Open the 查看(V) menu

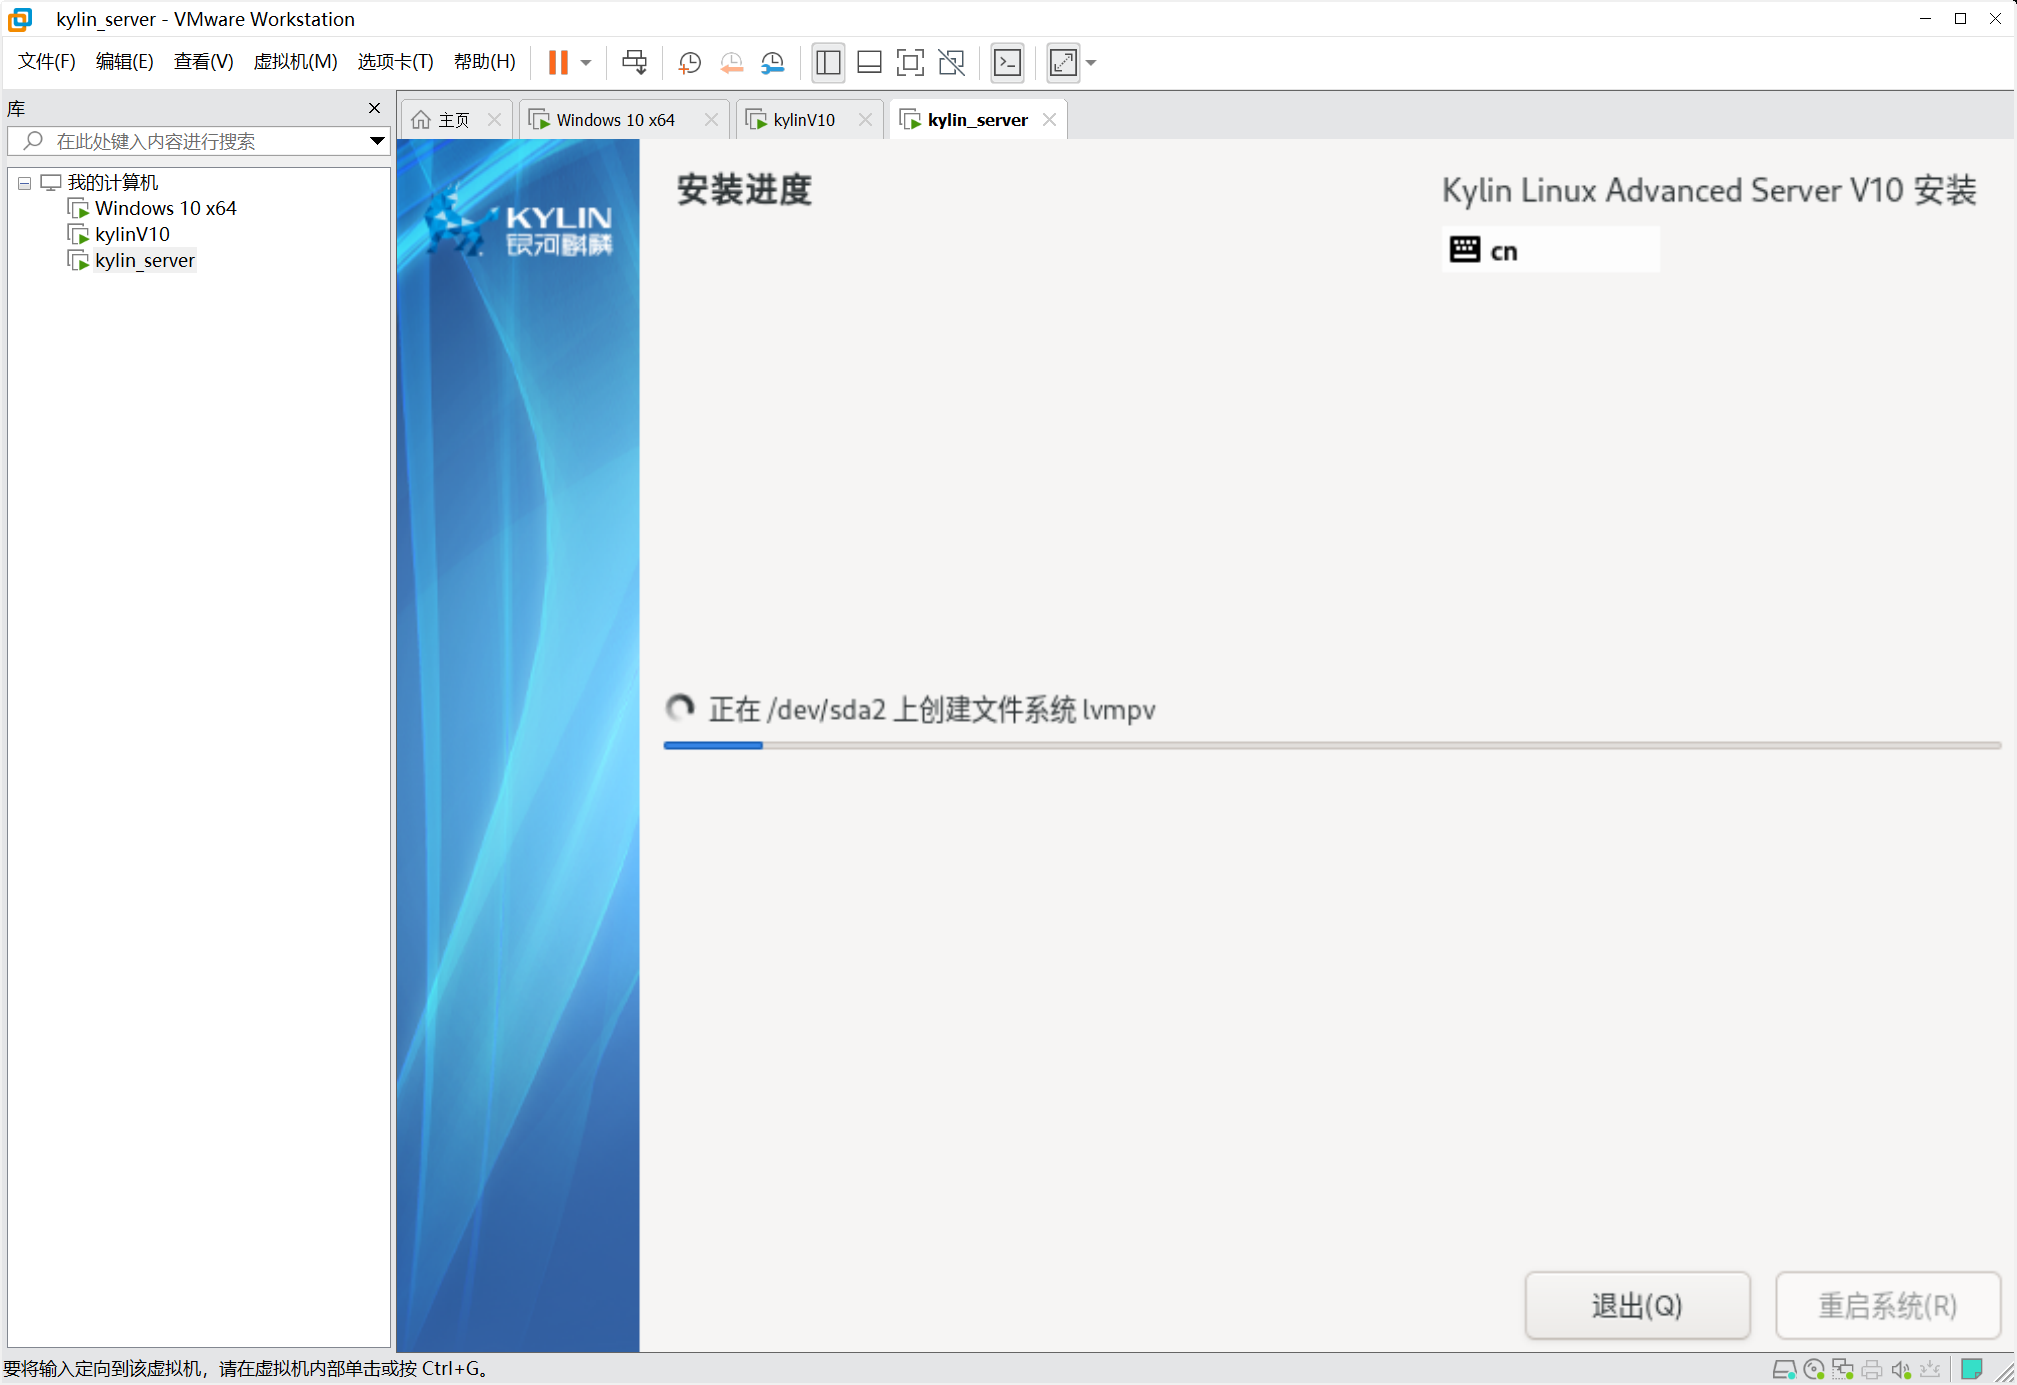203,62
